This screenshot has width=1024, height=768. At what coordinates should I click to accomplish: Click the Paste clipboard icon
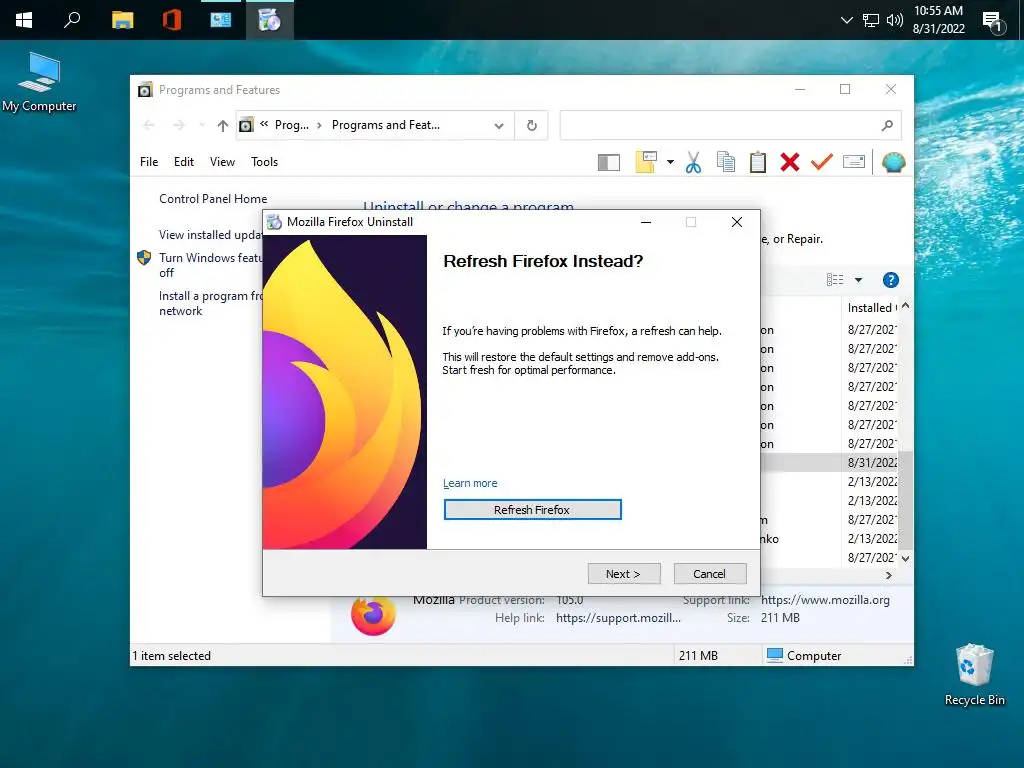(758, 162)
